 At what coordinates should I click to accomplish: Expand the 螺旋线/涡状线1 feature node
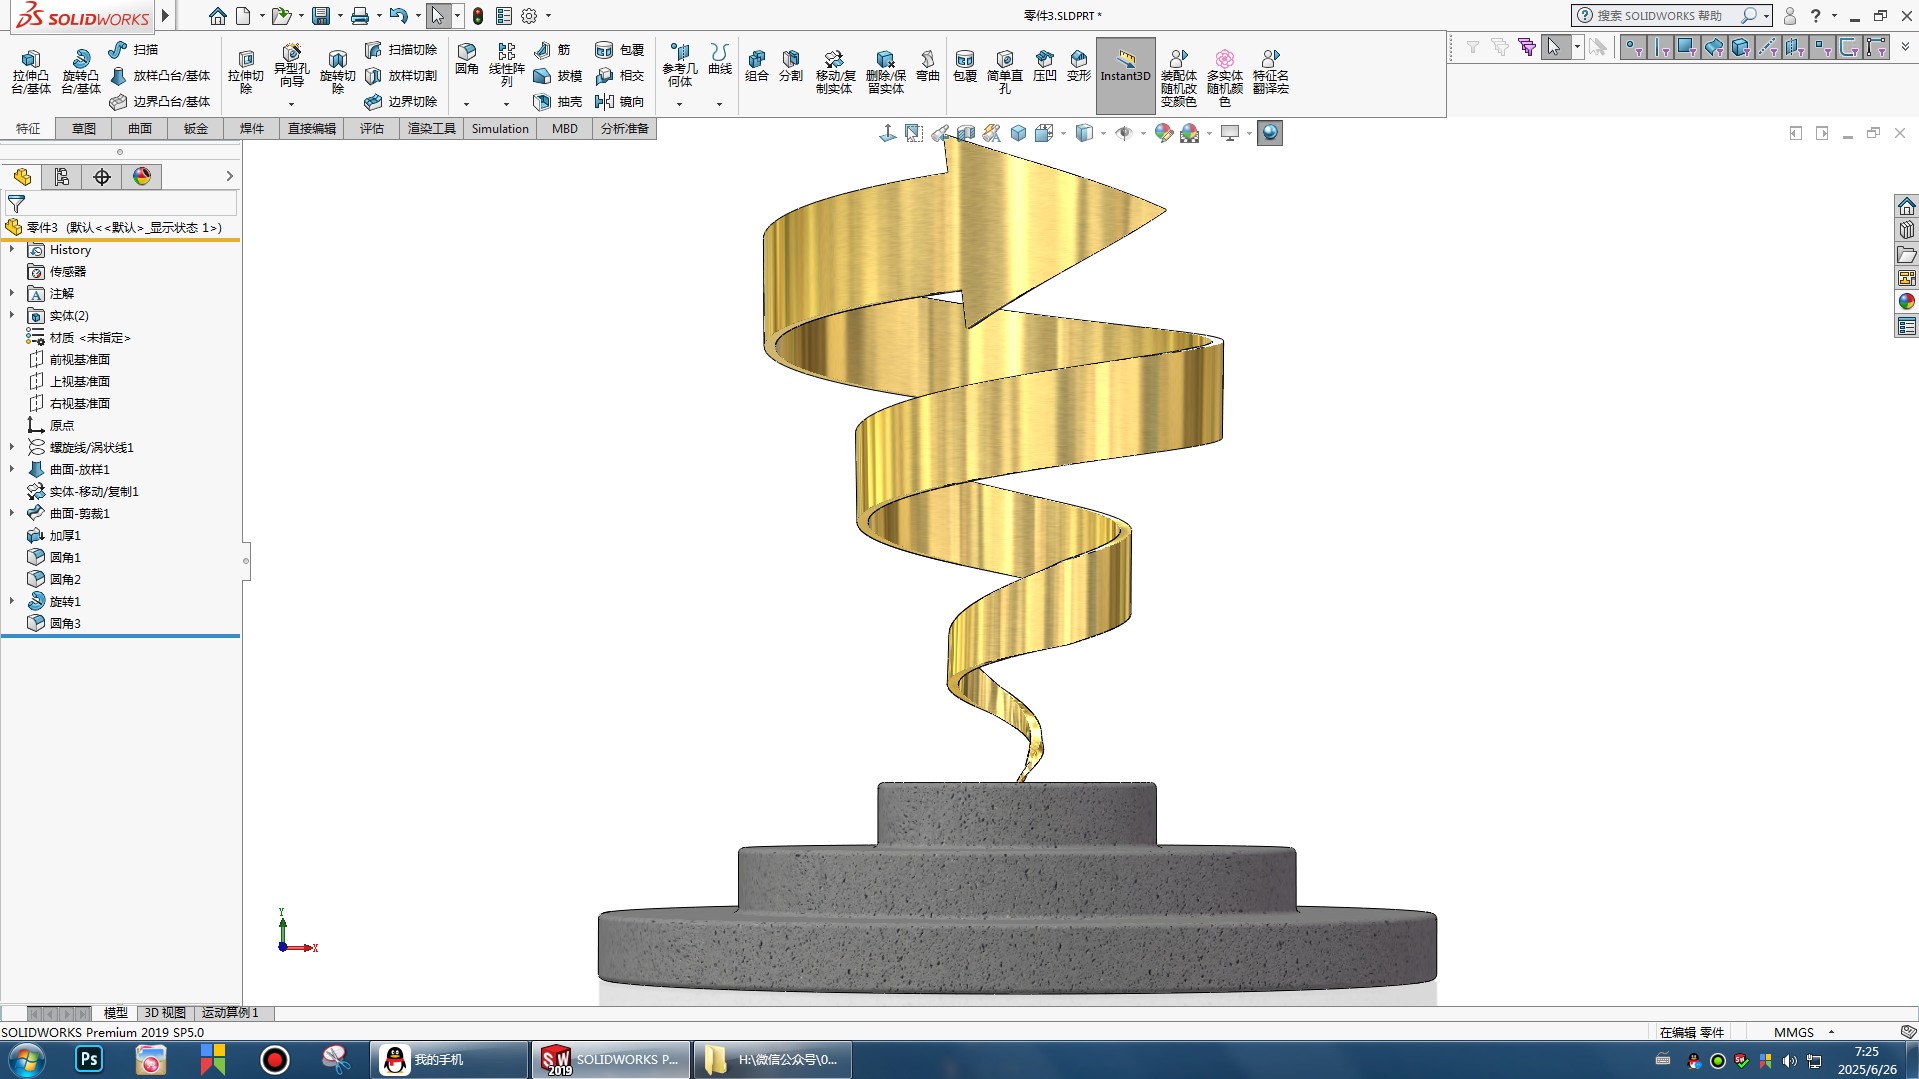pos(12,447)
